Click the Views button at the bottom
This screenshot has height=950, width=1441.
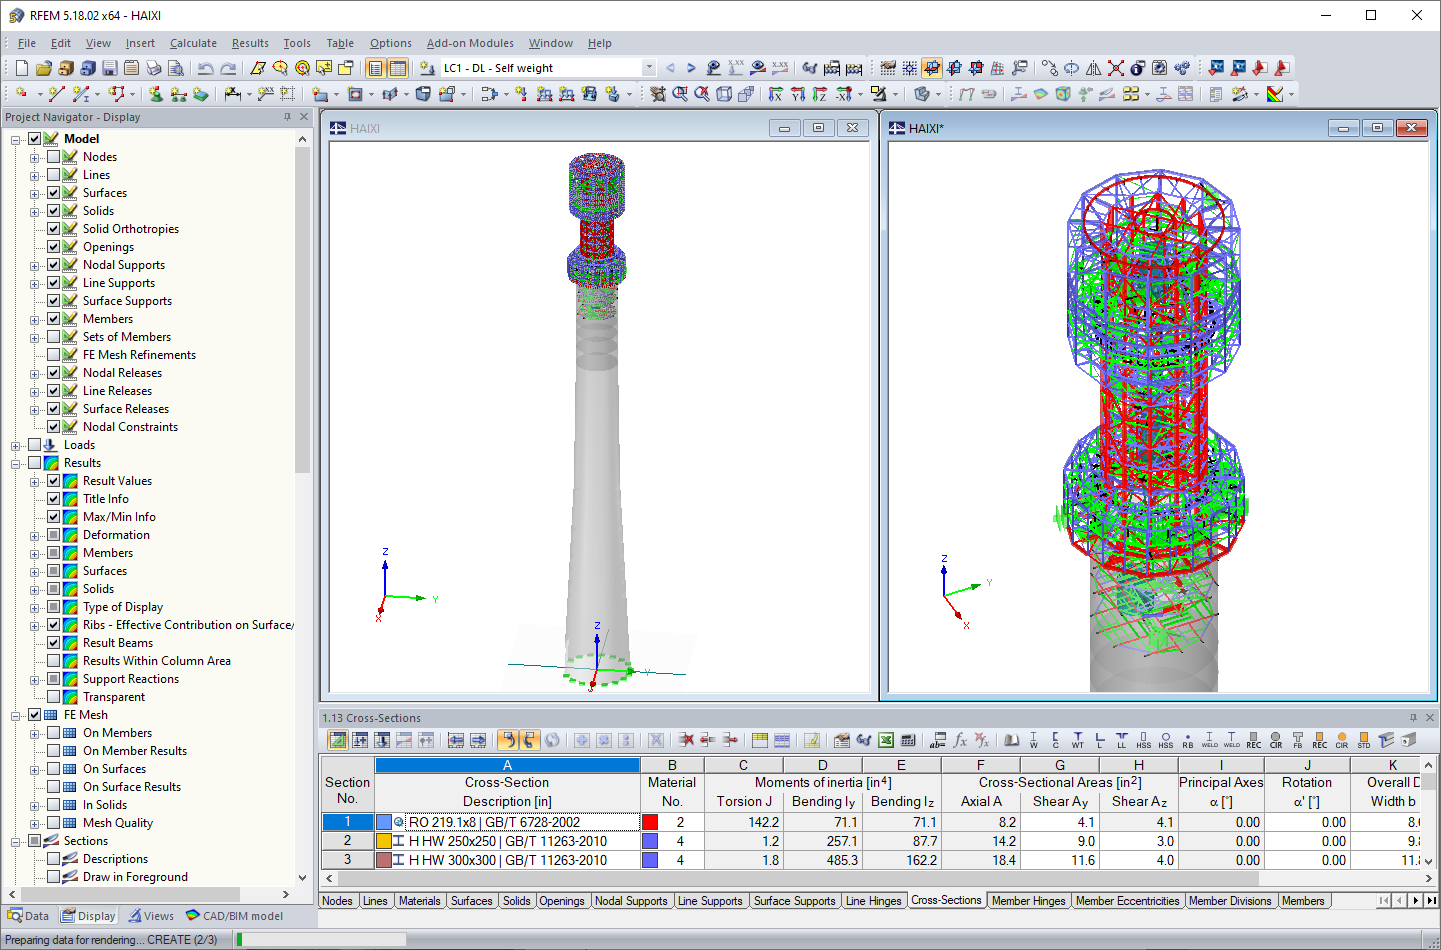[x=151, y=915]
